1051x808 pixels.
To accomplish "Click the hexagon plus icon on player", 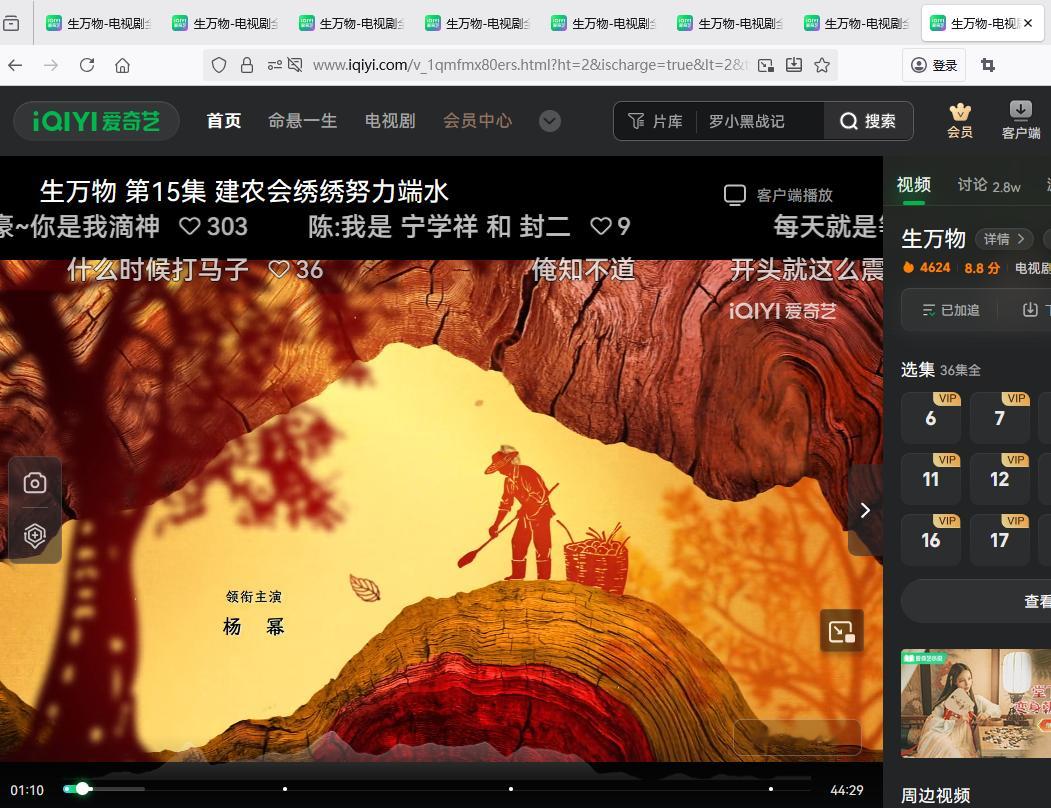I will click(35, 535).
